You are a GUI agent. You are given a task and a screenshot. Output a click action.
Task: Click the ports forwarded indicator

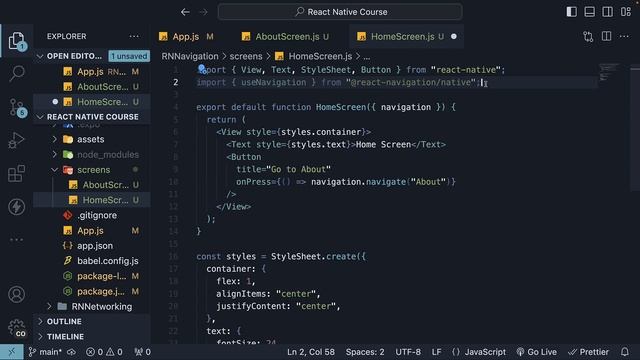pos(142,352)
